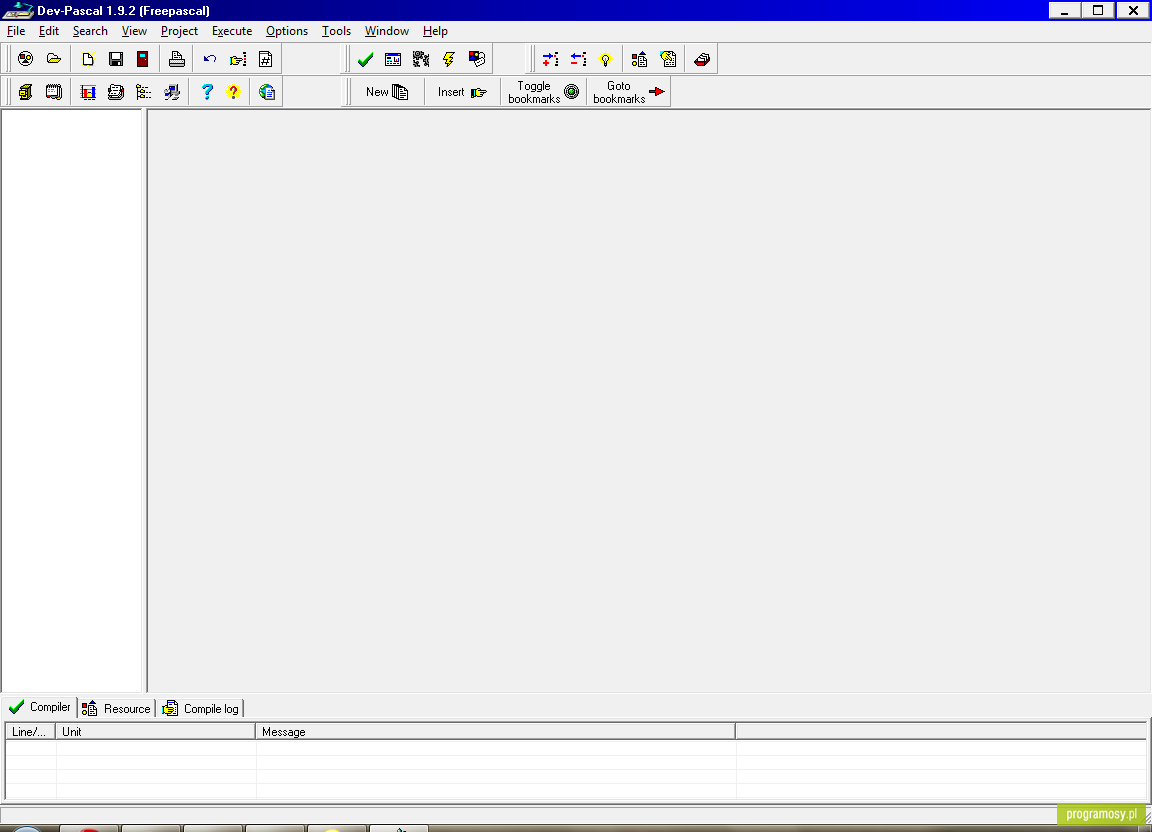Image resolution: width=1152 pixels, height=832 pixels.
Task: Click the Goto bookmarks button
Action: [628, 92]
